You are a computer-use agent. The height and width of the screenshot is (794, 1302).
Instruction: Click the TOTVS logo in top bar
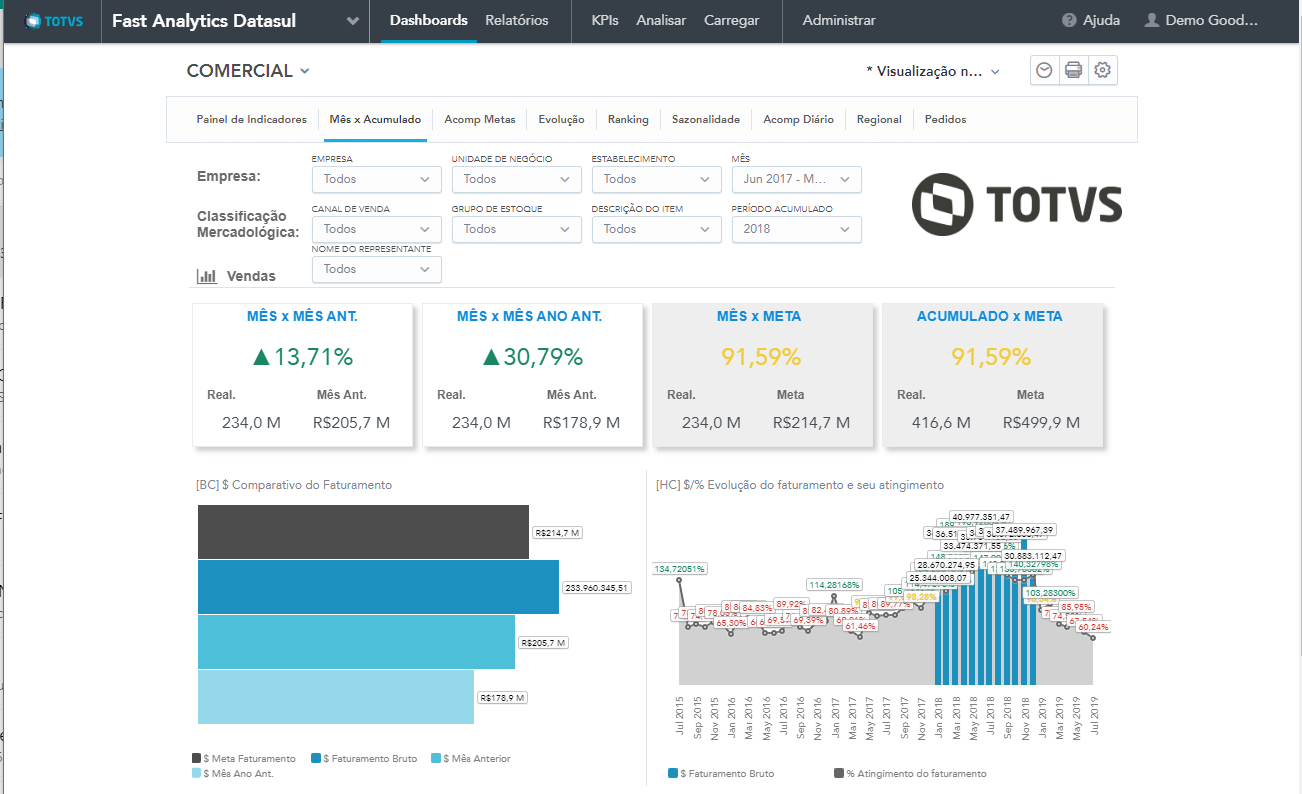click(x=50, y=21)
